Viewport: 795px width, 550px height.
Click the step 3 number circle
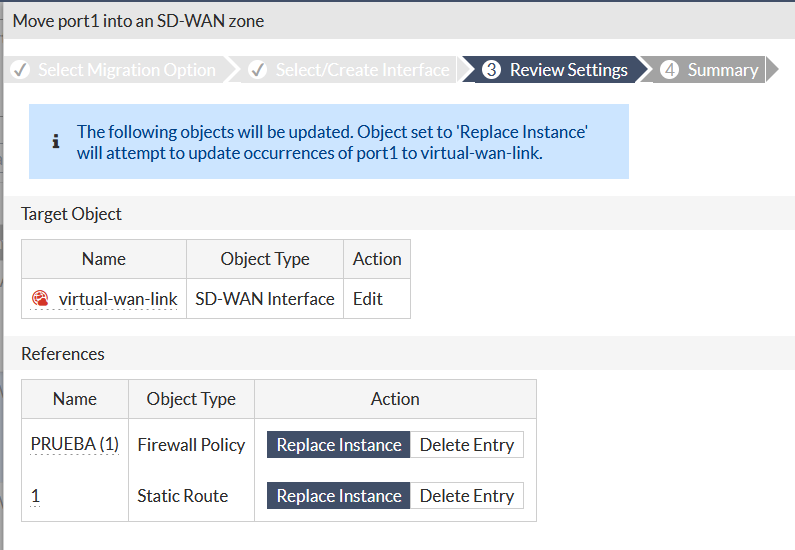(491, 70)
